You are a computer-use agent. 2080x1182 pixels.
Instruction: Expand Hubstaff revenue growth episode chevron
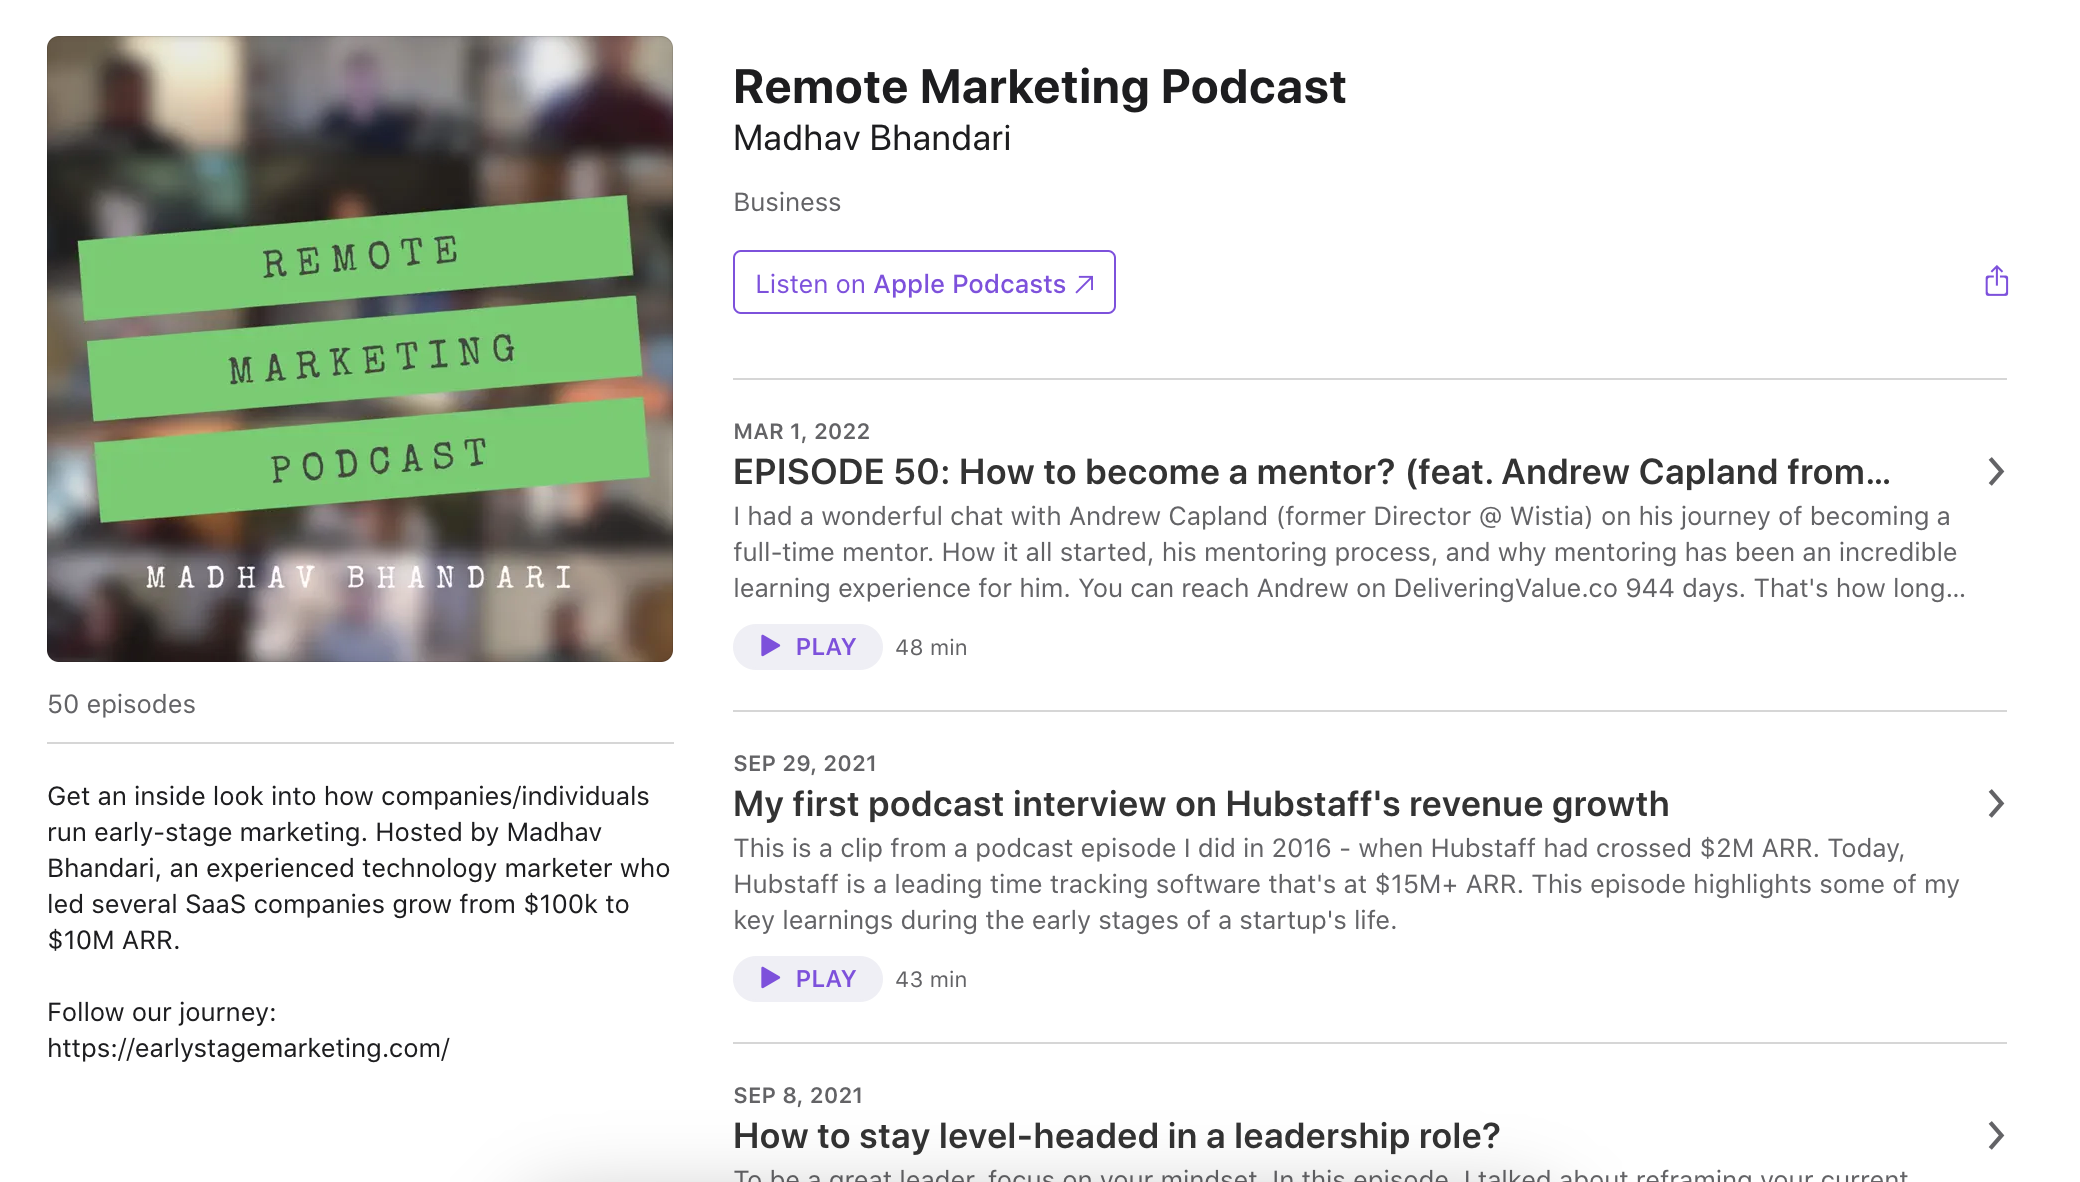tap(1995, 803)
